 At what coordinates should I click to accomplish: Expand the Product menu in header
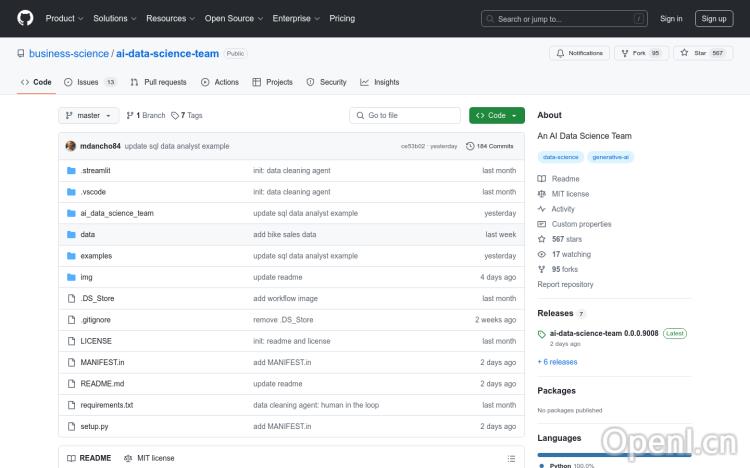64,18
